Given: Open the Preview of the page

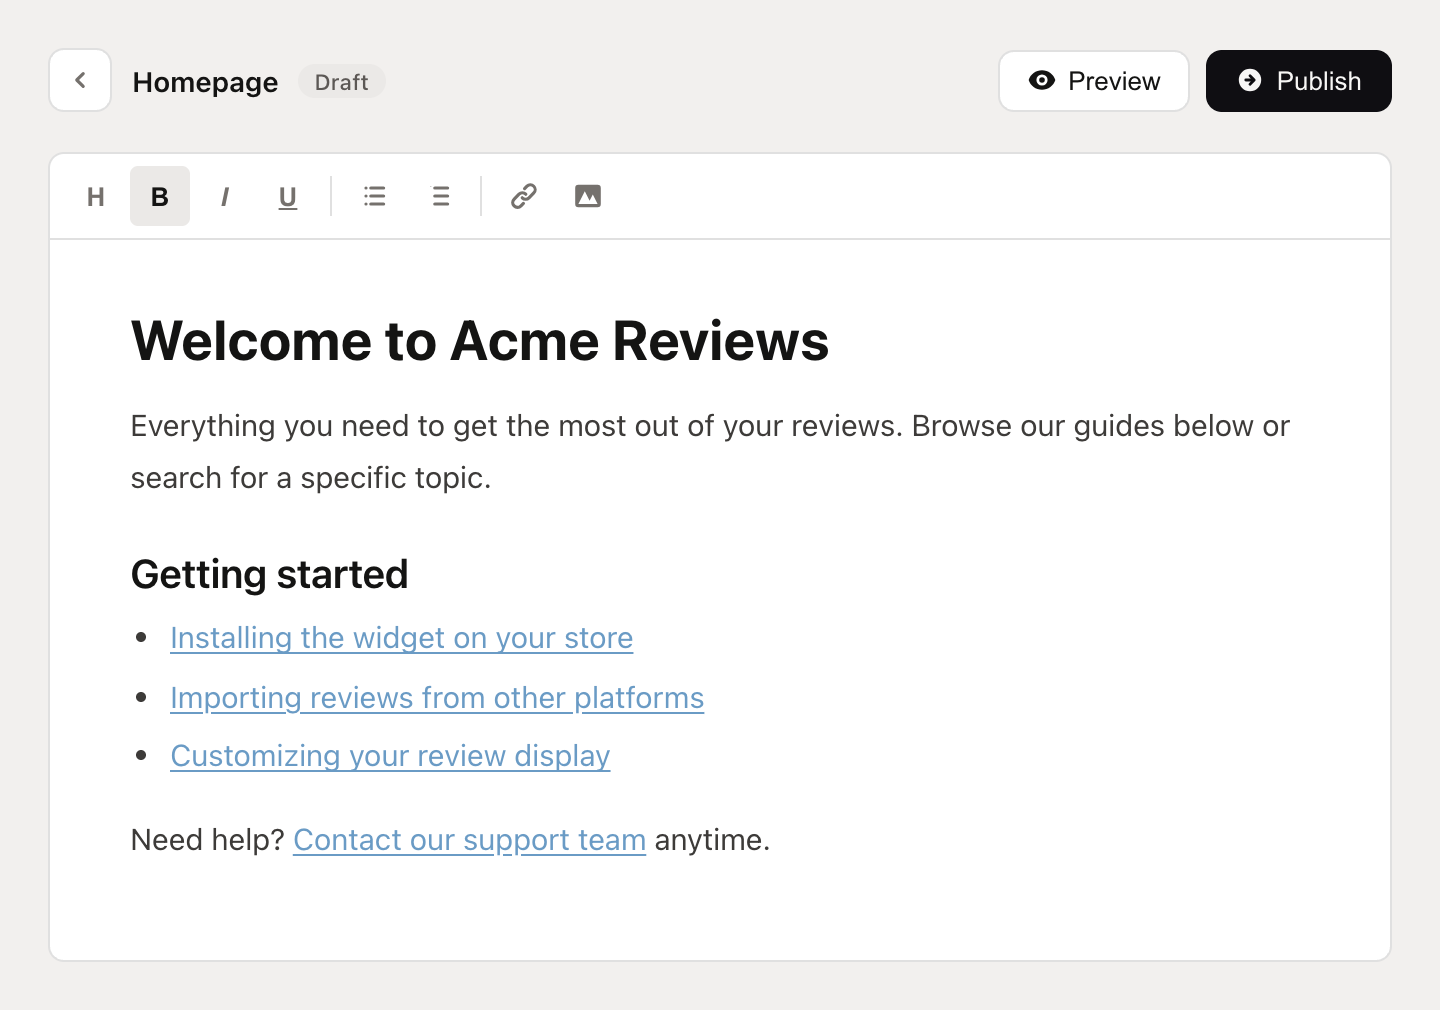Looking at the screenshot, I should tap(1094, 81).
